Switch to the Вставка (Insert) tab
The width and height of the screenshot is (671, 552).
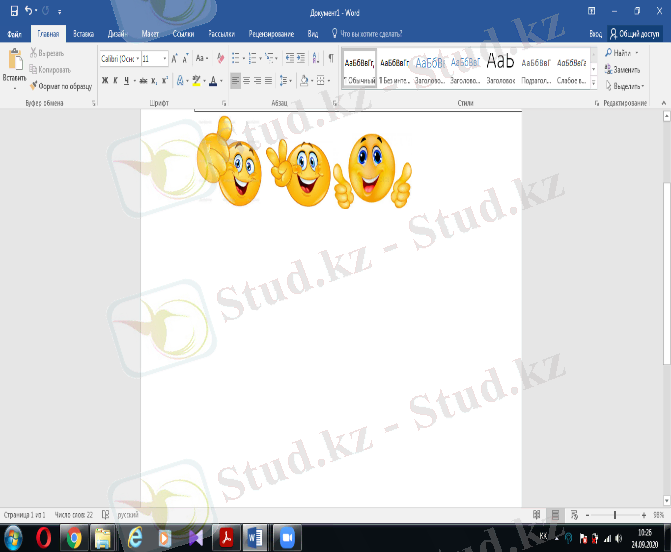point(83,33)
